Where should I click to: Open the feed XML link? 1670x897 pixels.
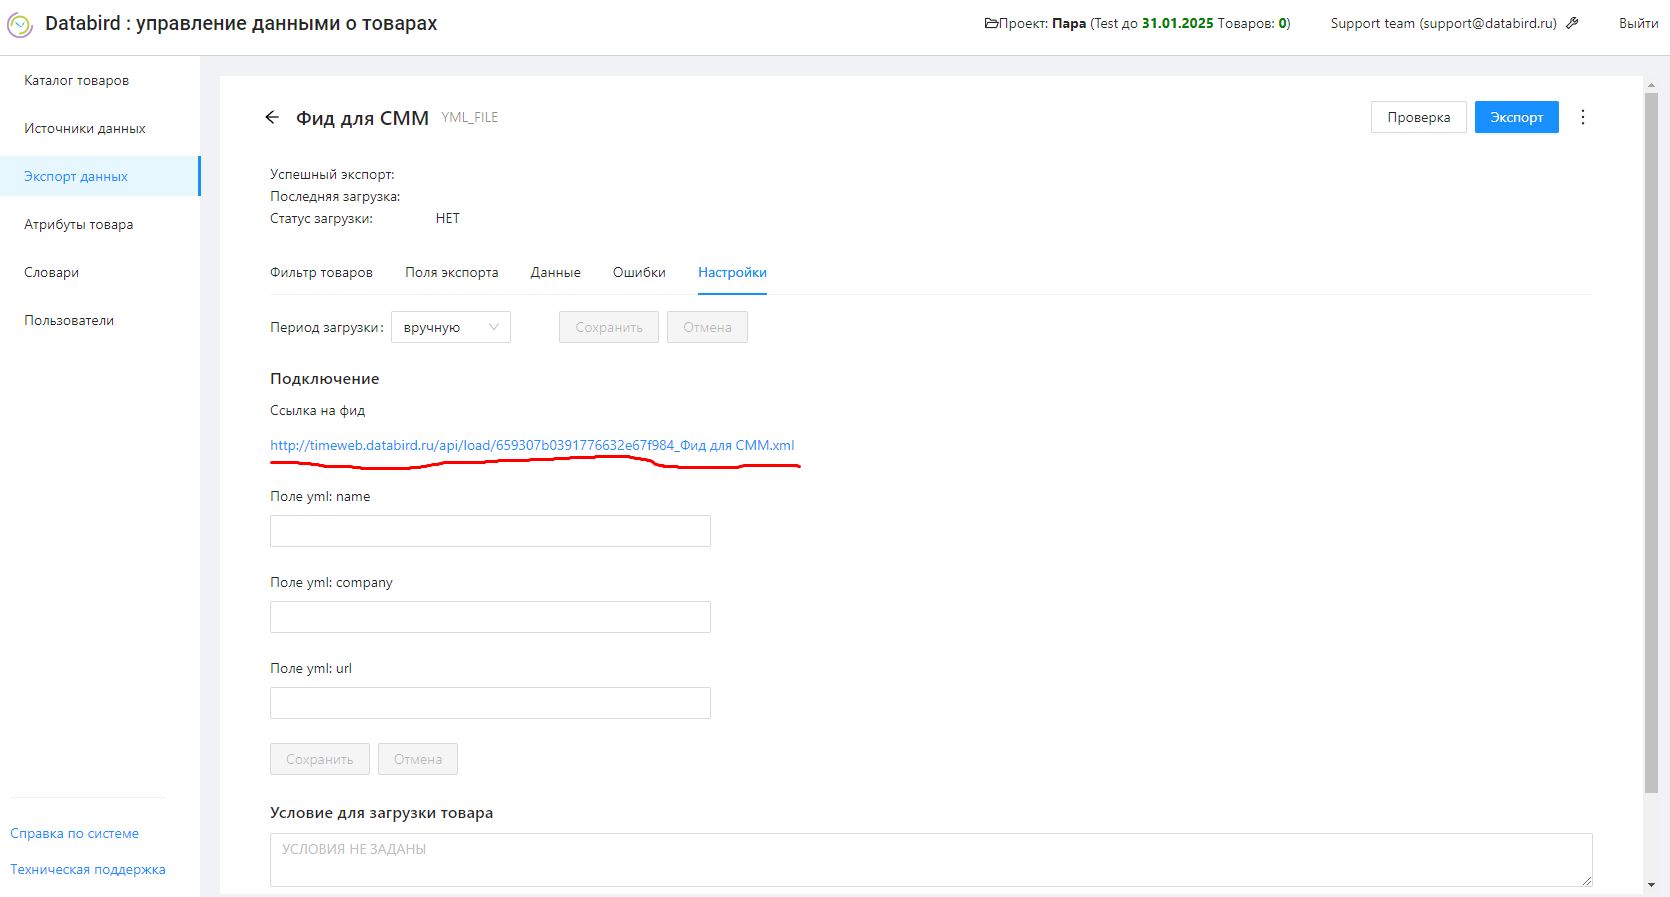[x=532, y=445]
